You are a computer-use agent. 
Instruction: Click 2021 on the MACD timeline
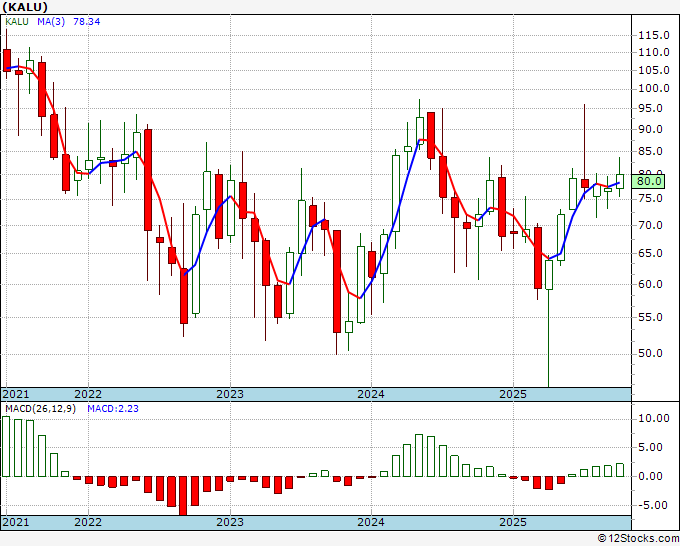coord(16,522)
